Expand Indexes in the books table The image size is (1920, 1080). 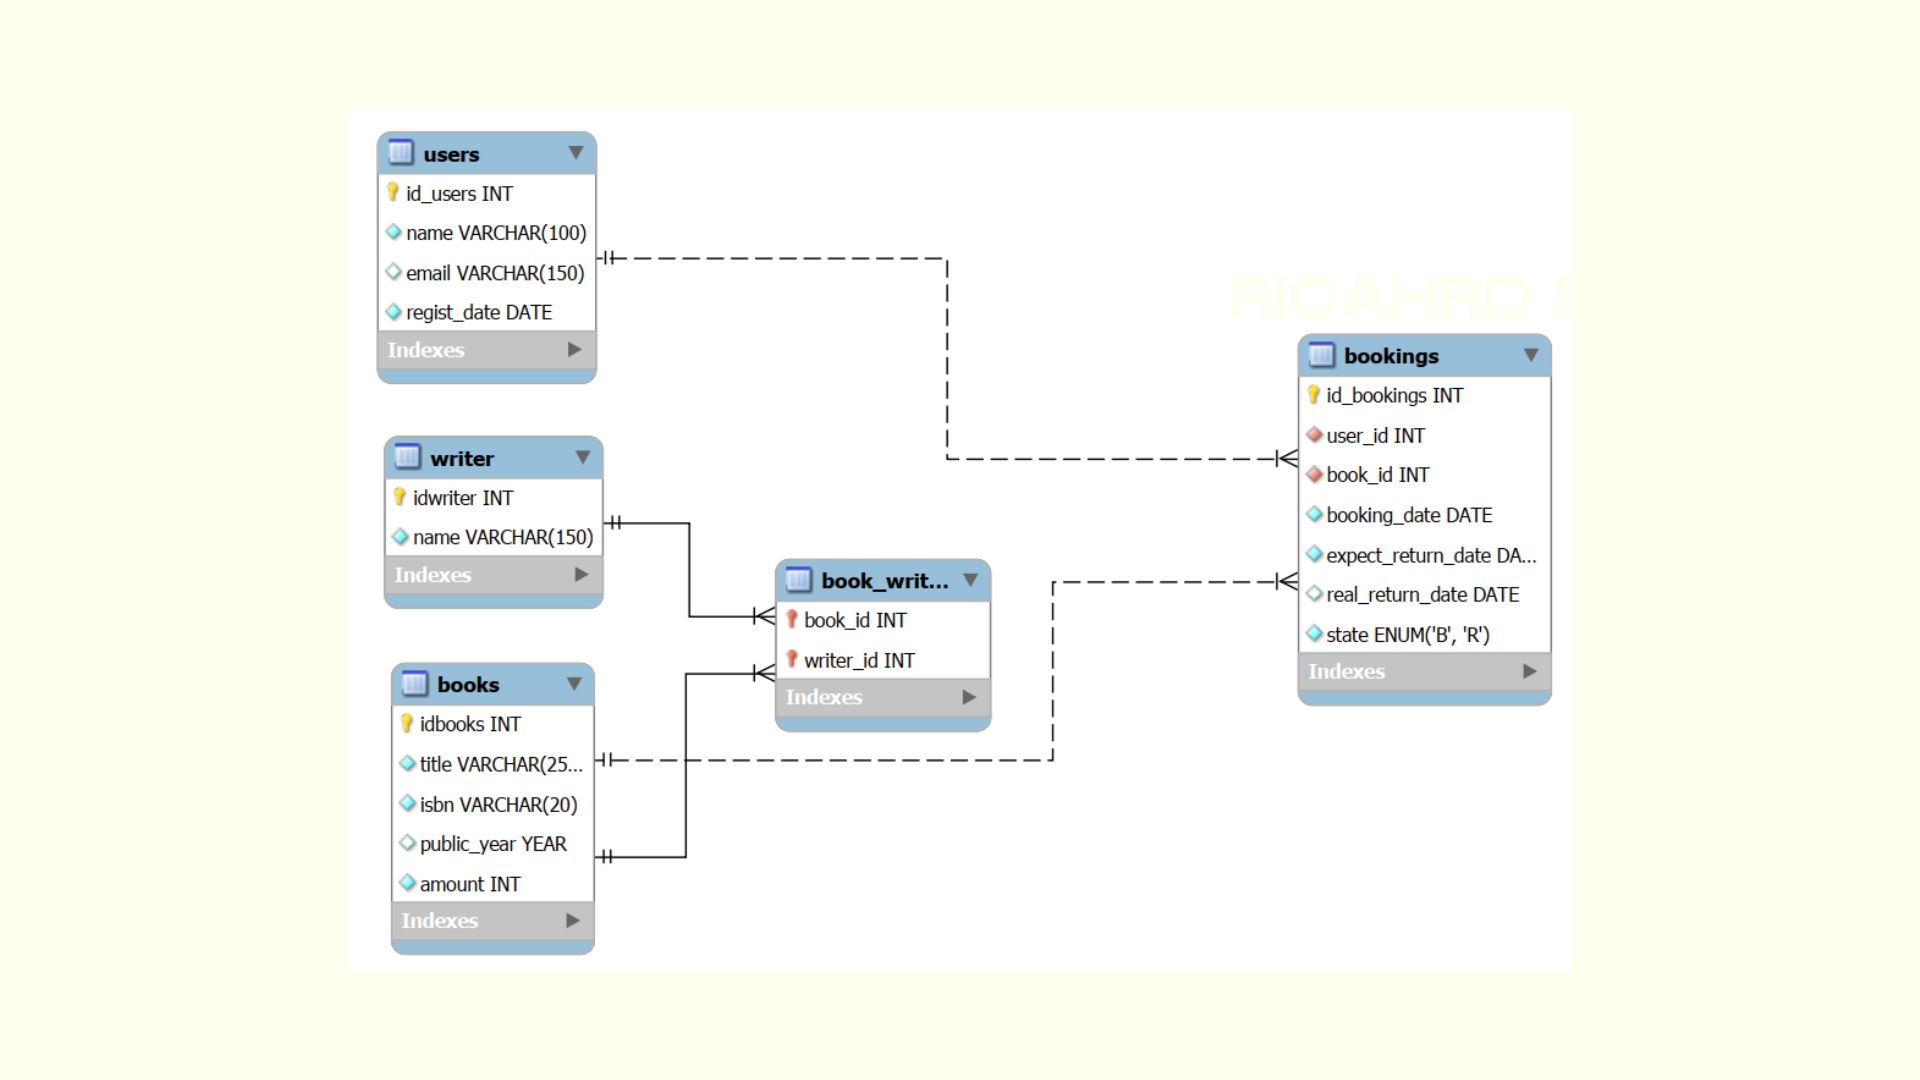tap(572, 920)
